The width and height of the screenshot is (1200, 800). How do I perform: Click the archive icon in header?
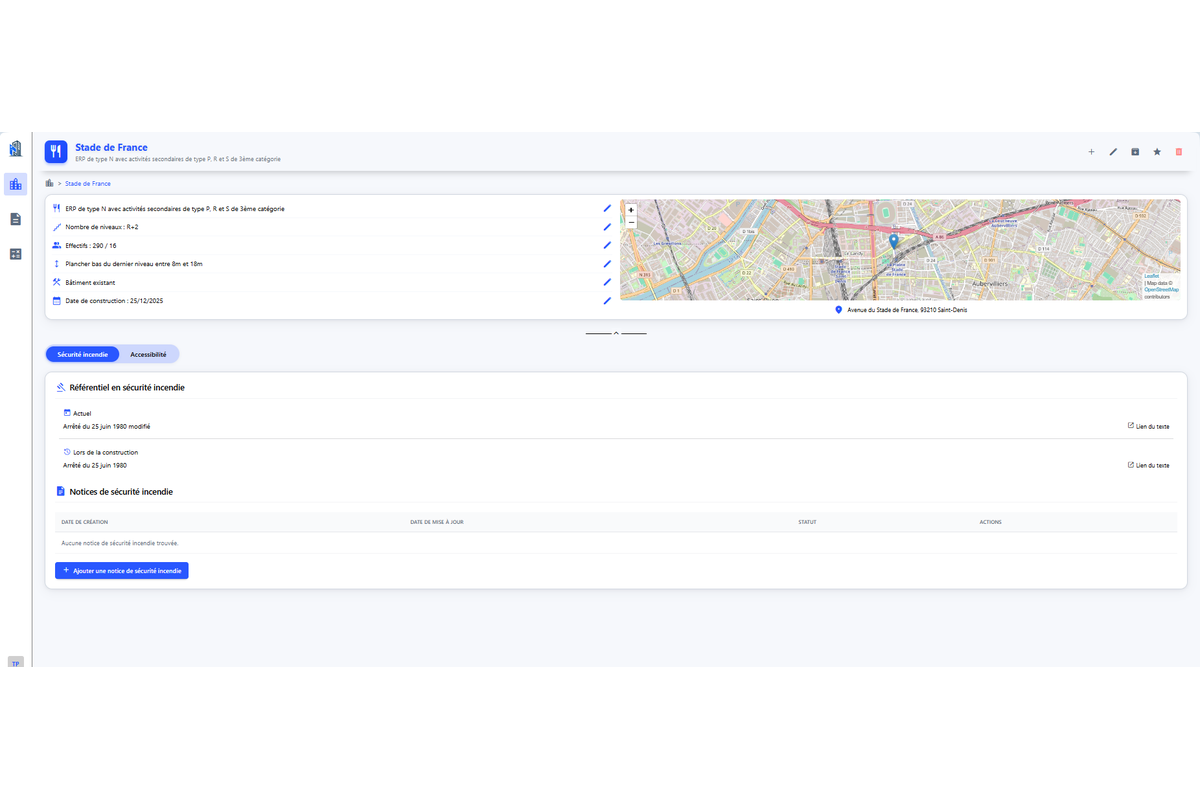(x=1135, y=152)
